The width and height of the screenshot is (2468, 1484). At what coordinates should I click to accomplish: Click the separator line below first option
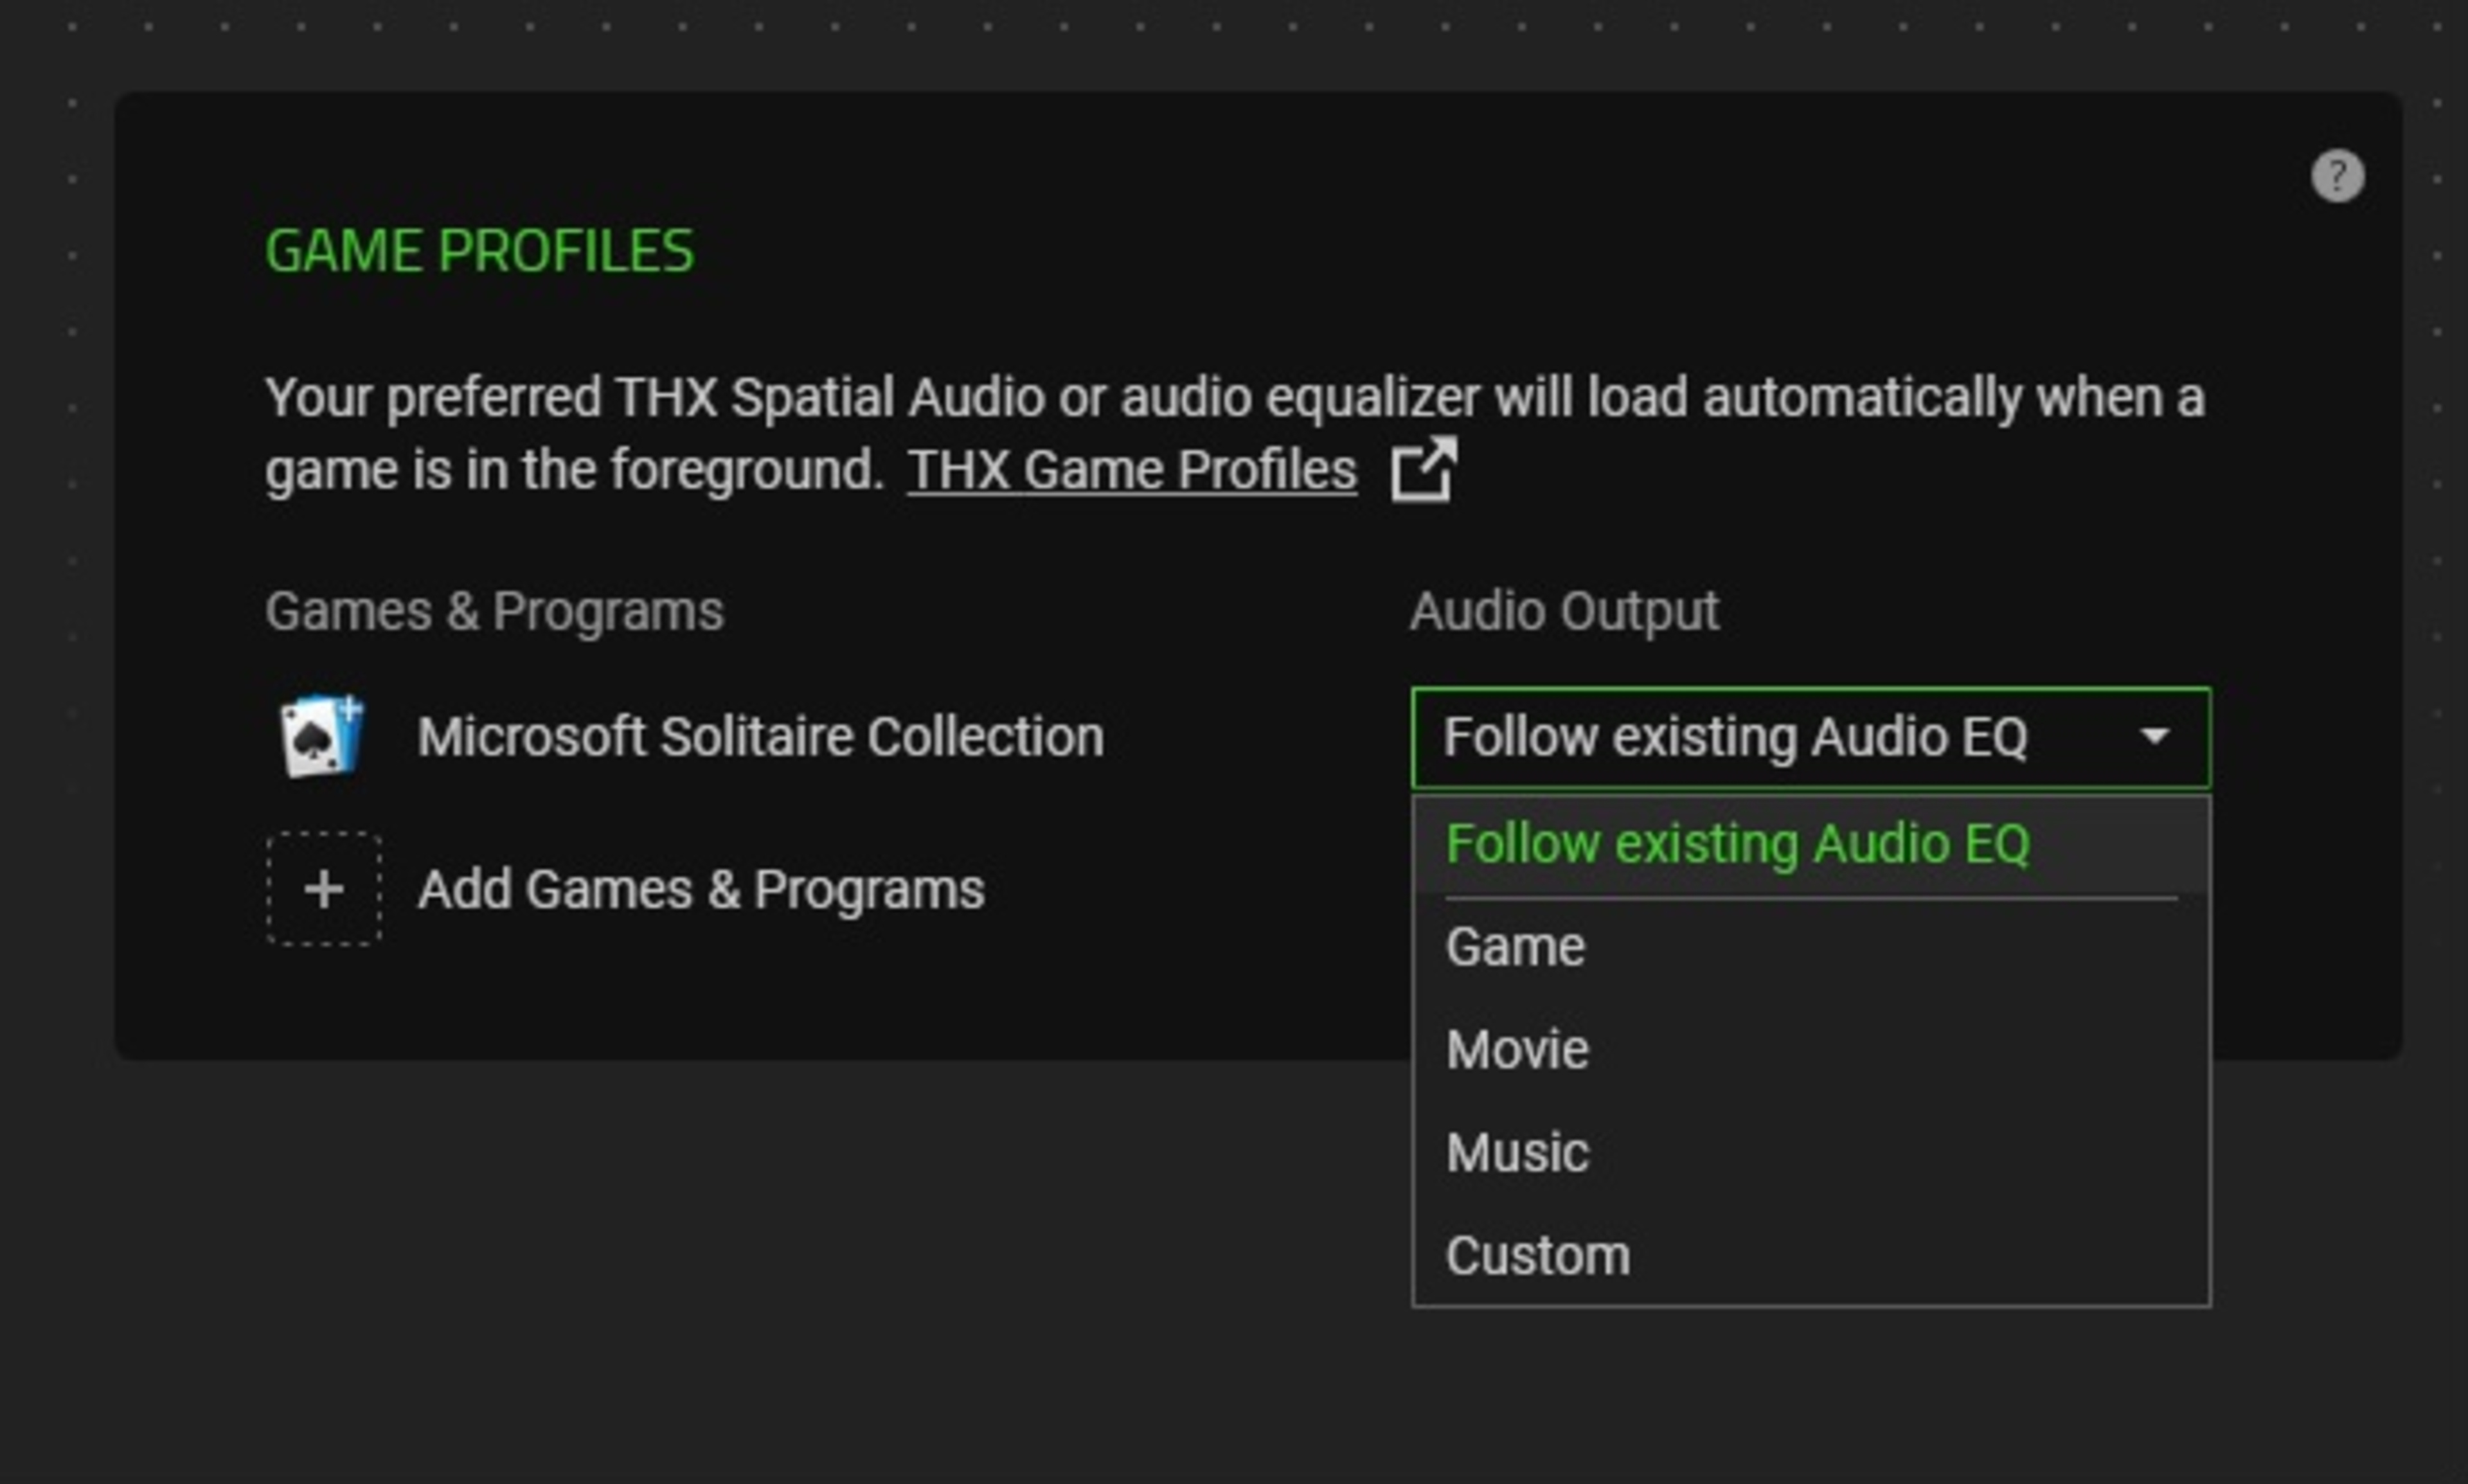point(1810,898)
